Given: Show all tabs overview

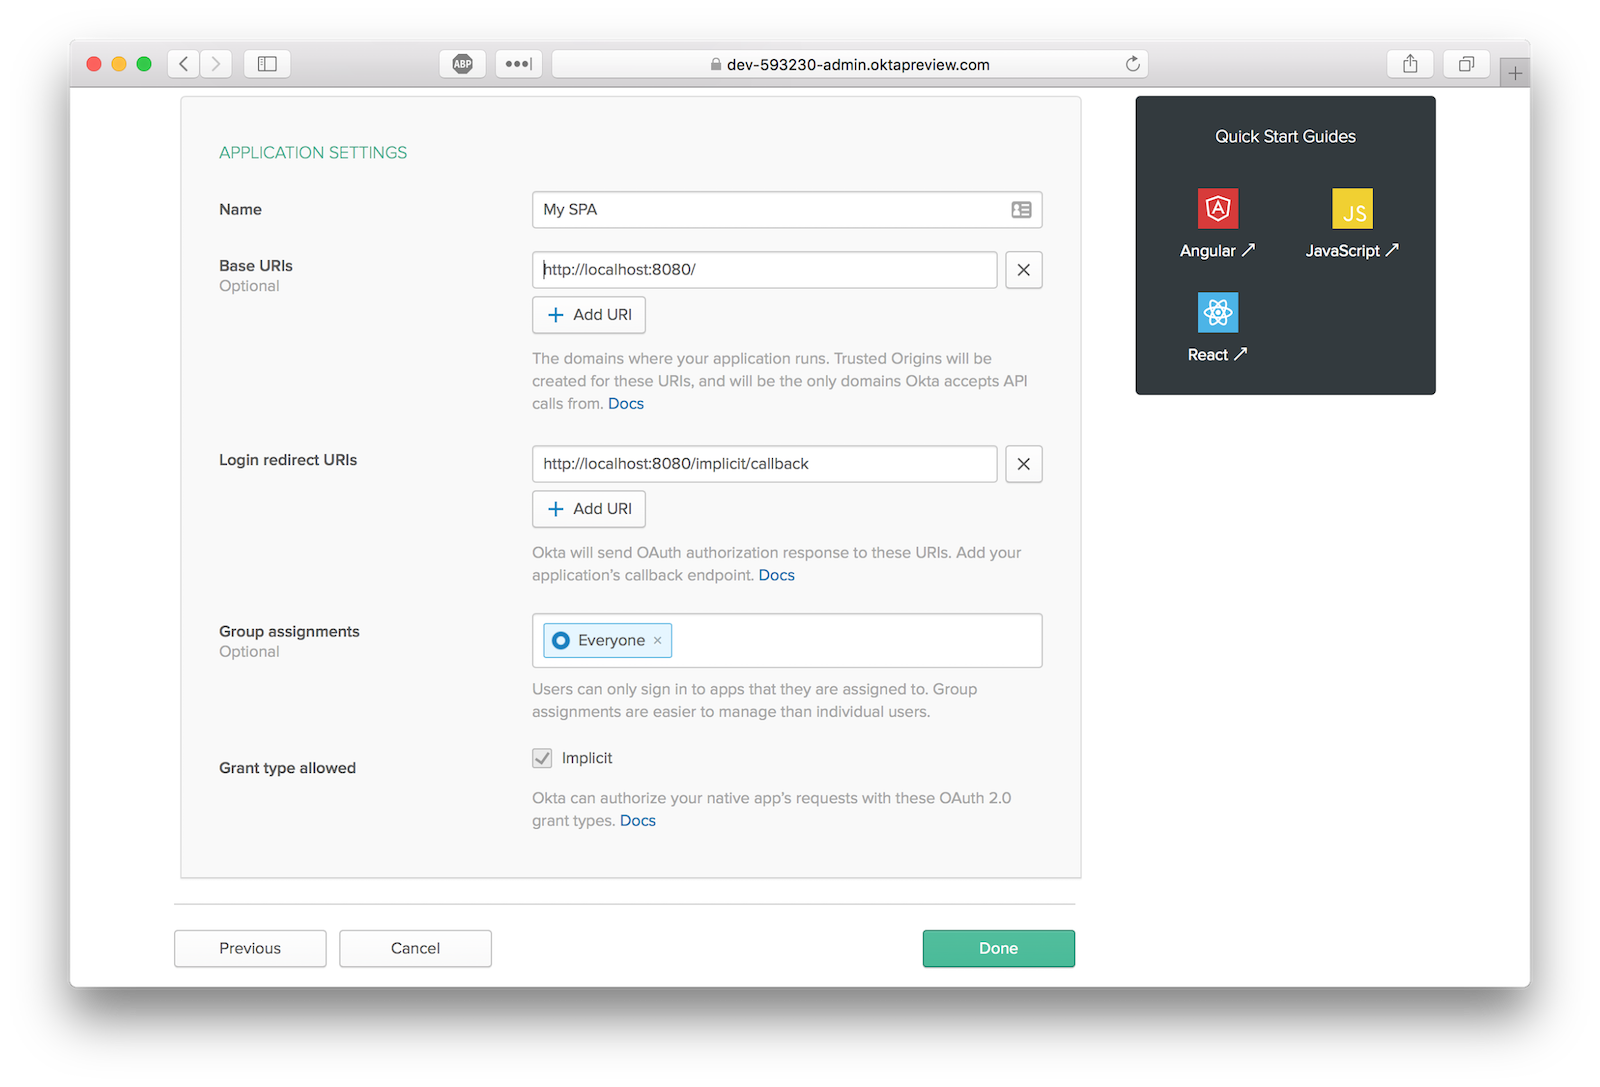Looking at the screenshot, I should tap(1466, 64).
